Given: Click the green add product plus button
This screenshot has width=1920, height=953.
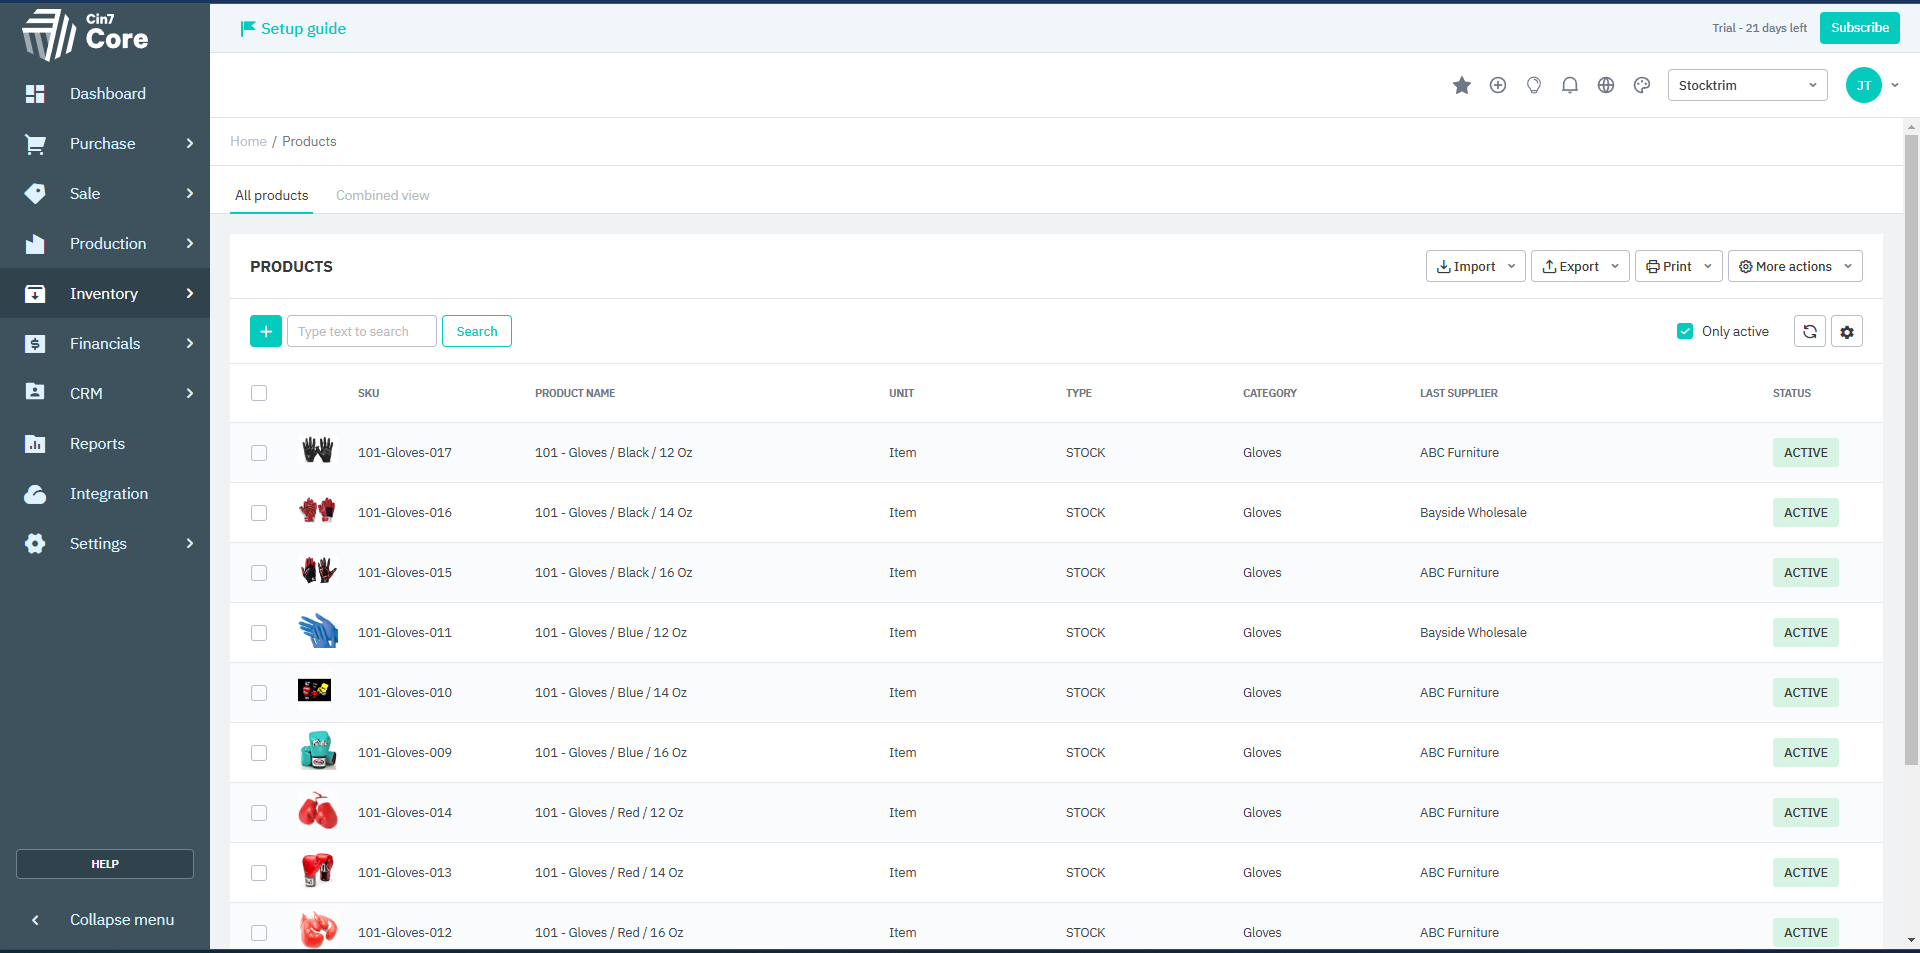Looking at the screenshot, I should coord(265,331).
